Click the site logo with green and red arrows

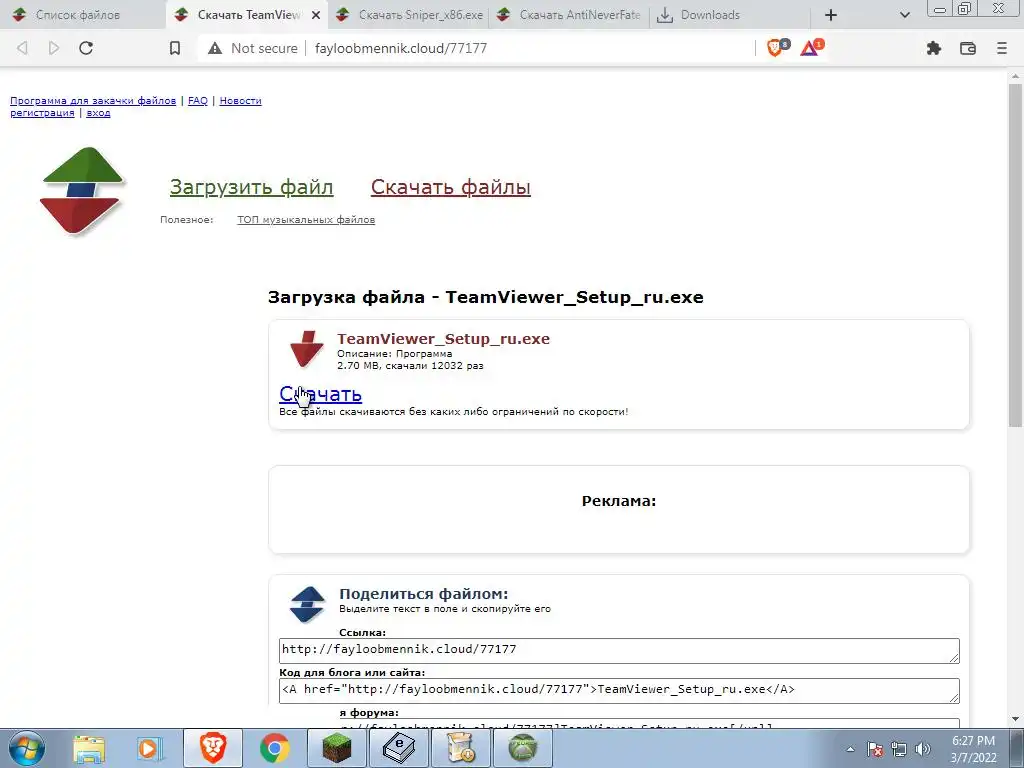point(82,190)
